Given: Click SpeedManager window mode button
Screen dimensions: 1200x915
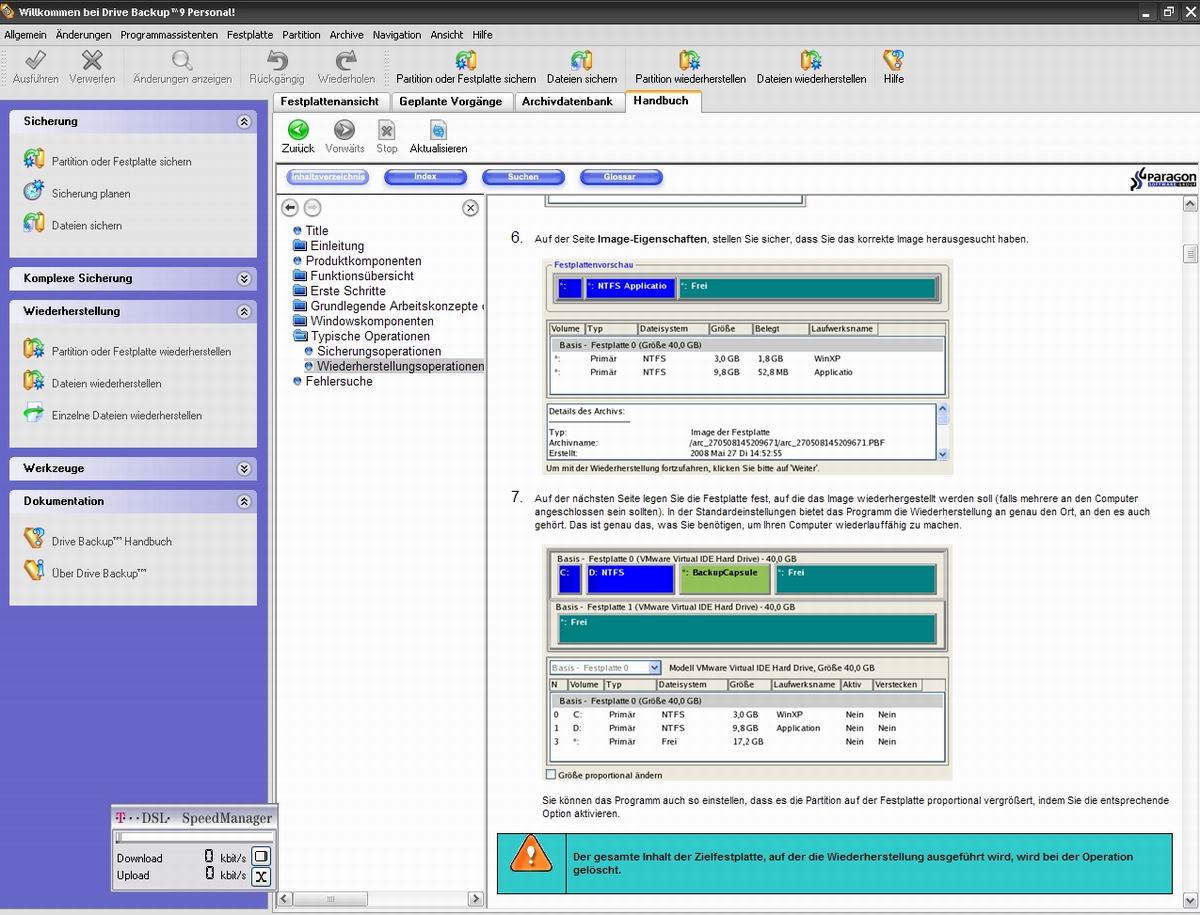Looking at the screenshot, I should tap(260, 856).
